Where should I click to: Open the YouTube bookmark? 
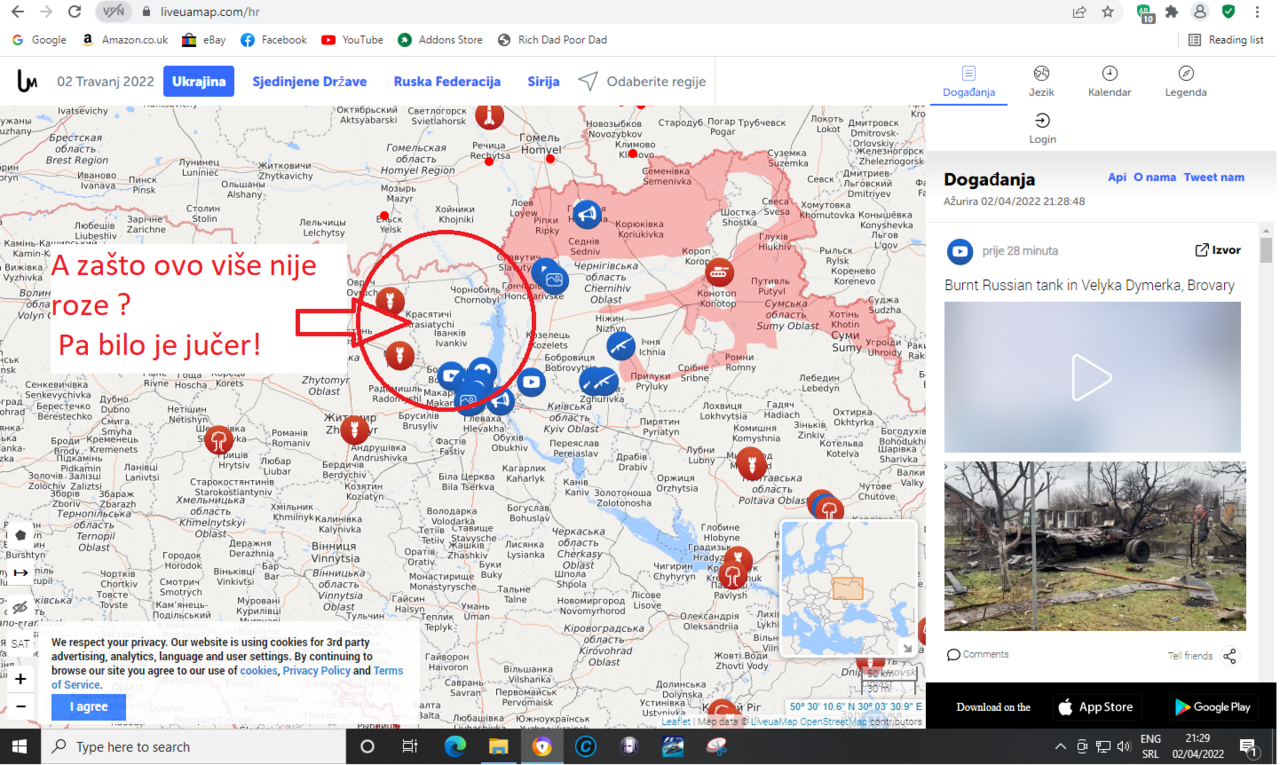tap(352, 40)
